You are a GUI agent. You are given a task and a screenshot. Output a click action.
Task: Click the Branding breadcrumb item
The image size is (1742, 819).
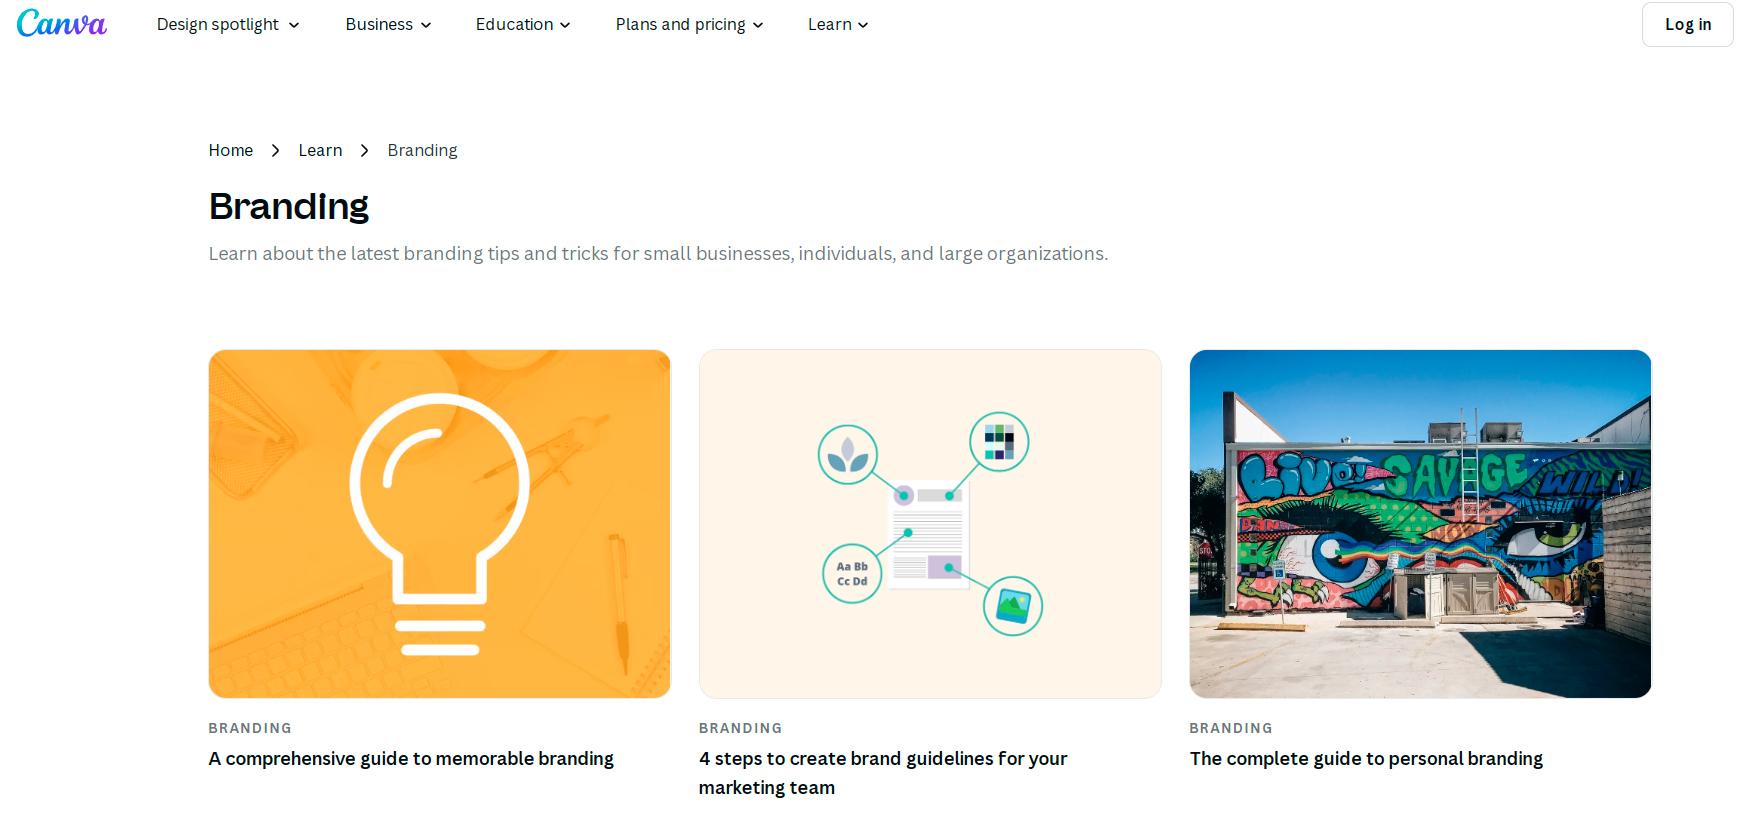[422, 150]
